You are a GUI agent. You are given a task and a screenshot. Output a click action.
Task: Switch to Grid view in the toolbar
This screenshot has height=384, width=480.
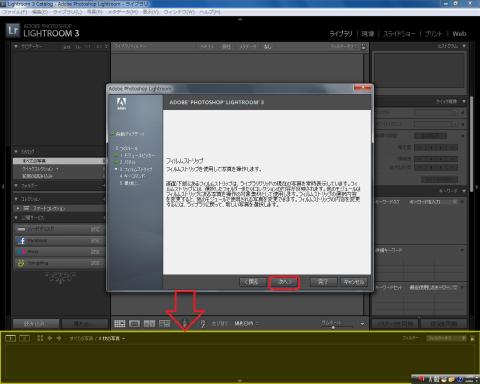[120, 323]
